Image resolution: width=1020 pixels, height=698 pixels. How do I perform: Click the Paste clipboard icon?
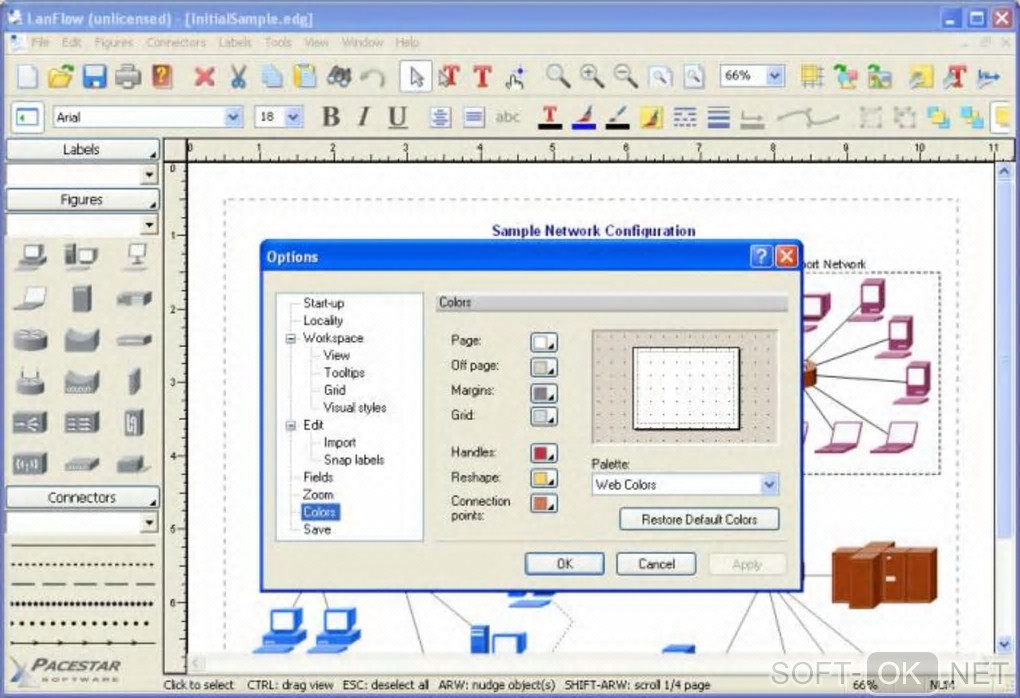[304, 76]
